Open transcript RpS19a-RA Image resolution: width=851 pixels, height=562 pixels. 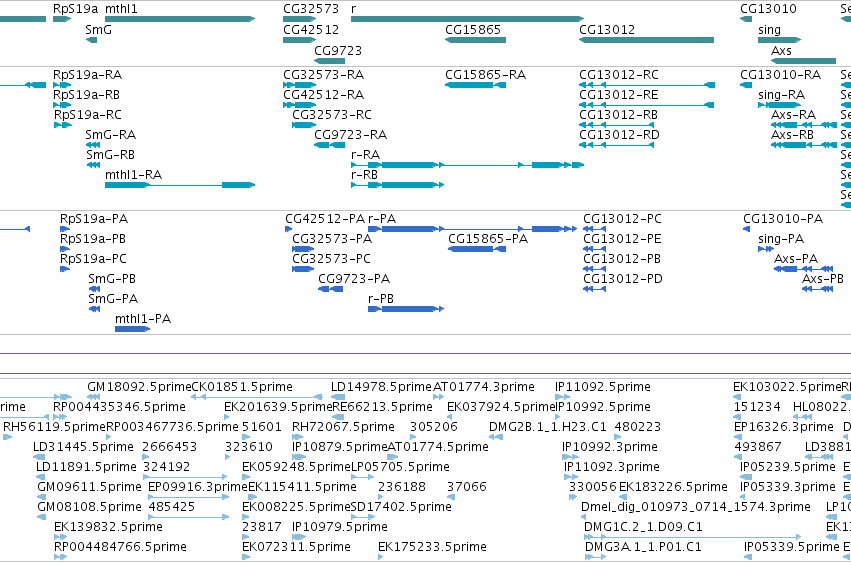62,85
